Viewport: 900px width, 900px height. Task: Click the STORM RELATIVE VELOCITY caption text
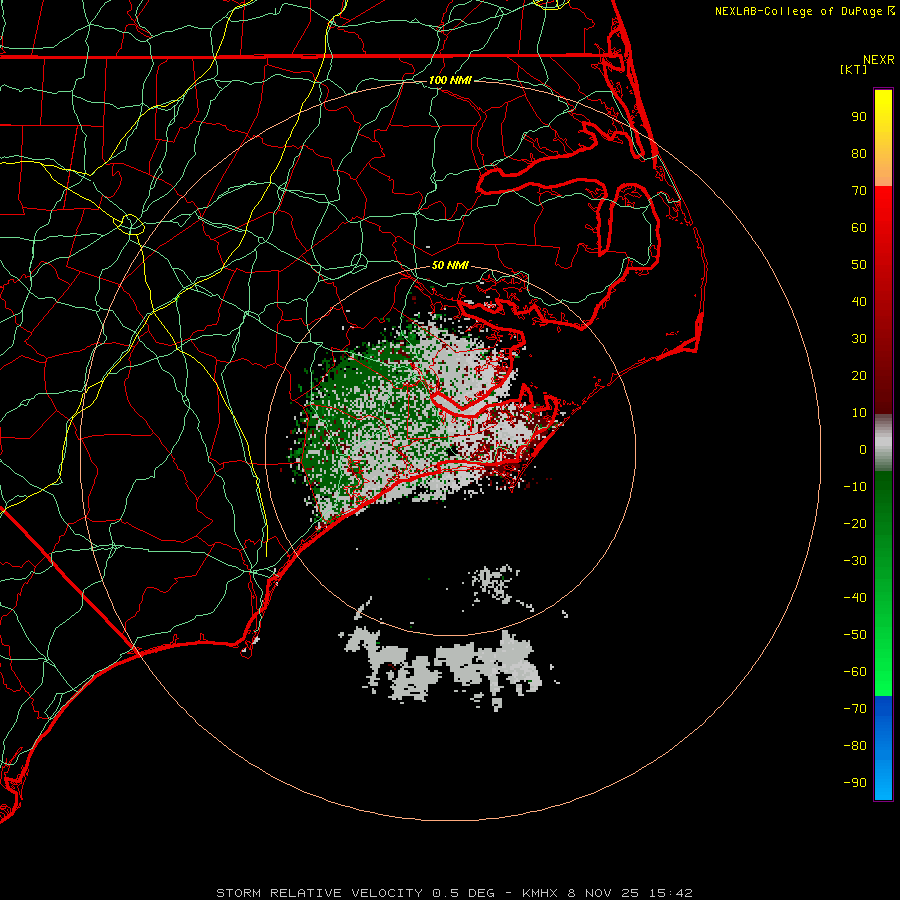click(x=320, y=893)
